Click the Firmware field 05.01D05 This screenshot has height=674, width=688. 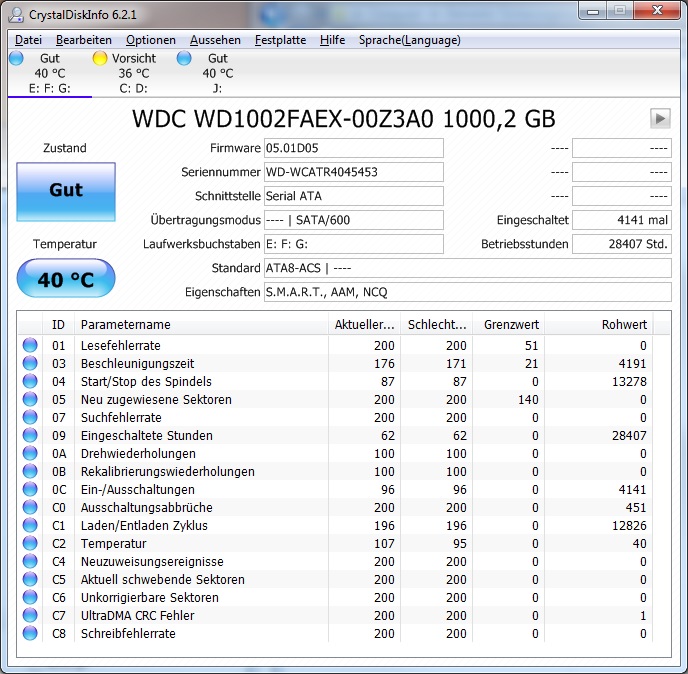[x=354, y=148]
